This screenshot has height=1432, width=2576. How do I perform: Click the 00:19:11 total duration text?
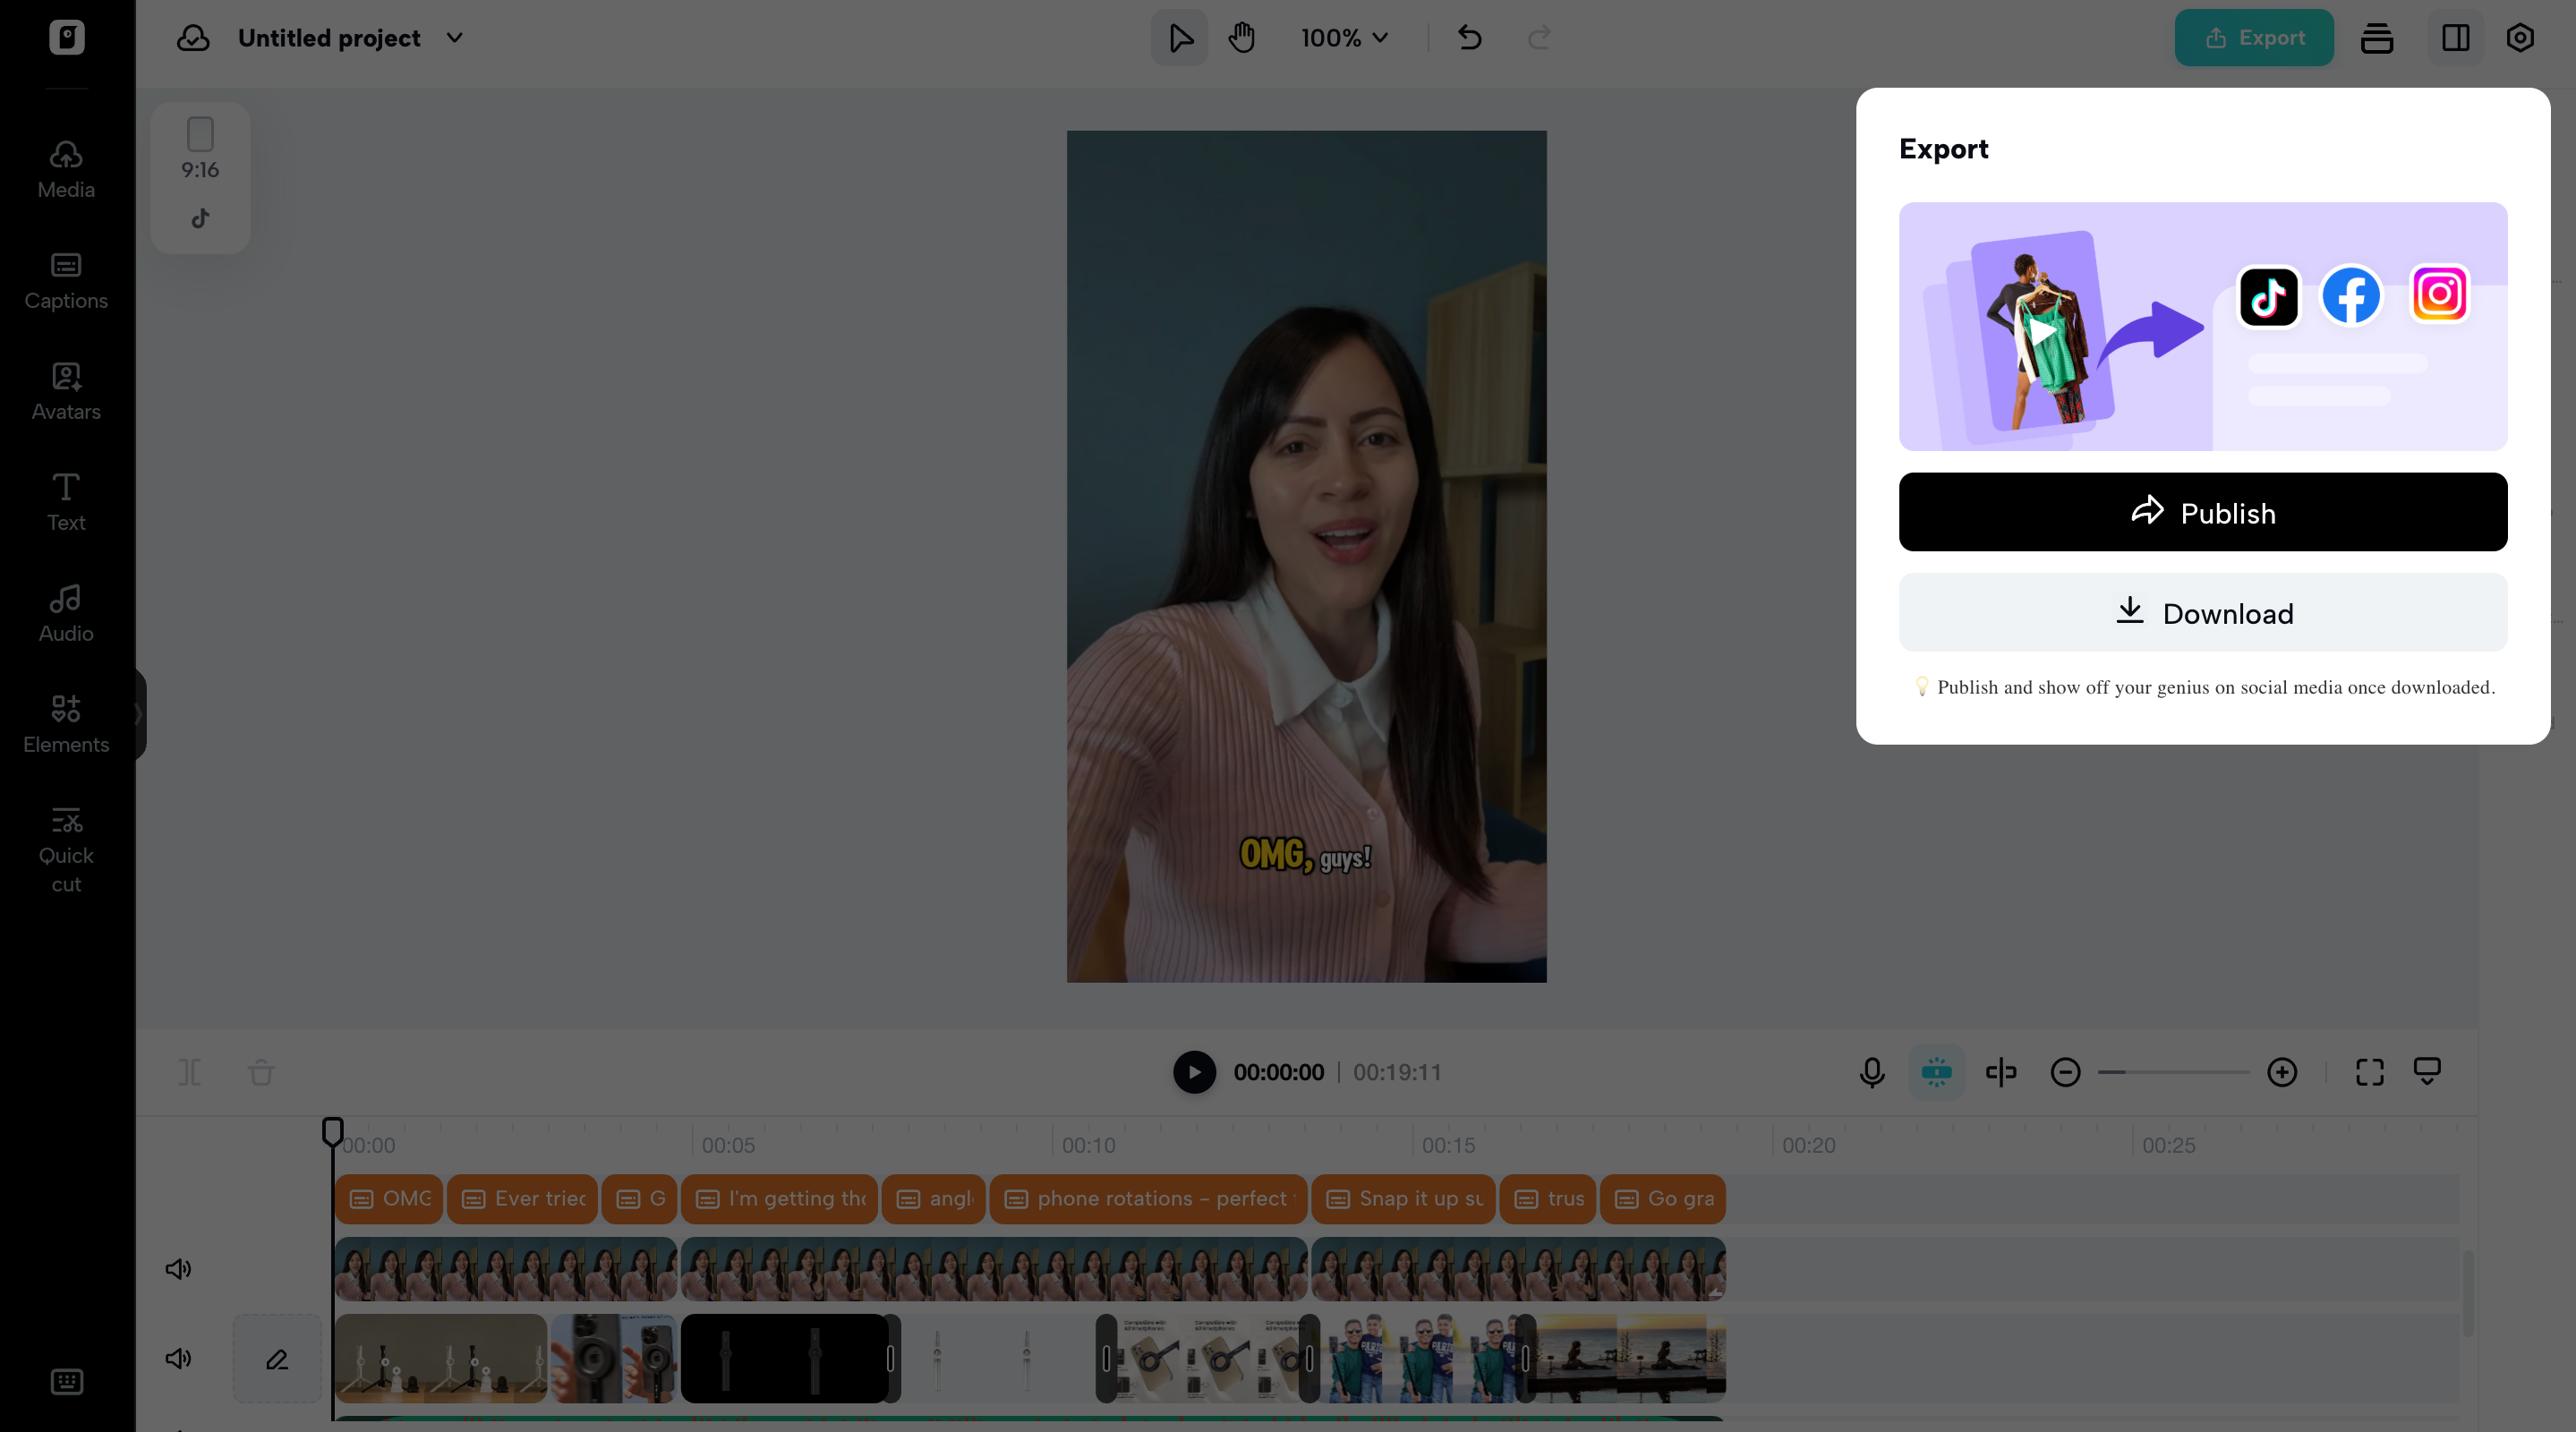[1397, 1072]
